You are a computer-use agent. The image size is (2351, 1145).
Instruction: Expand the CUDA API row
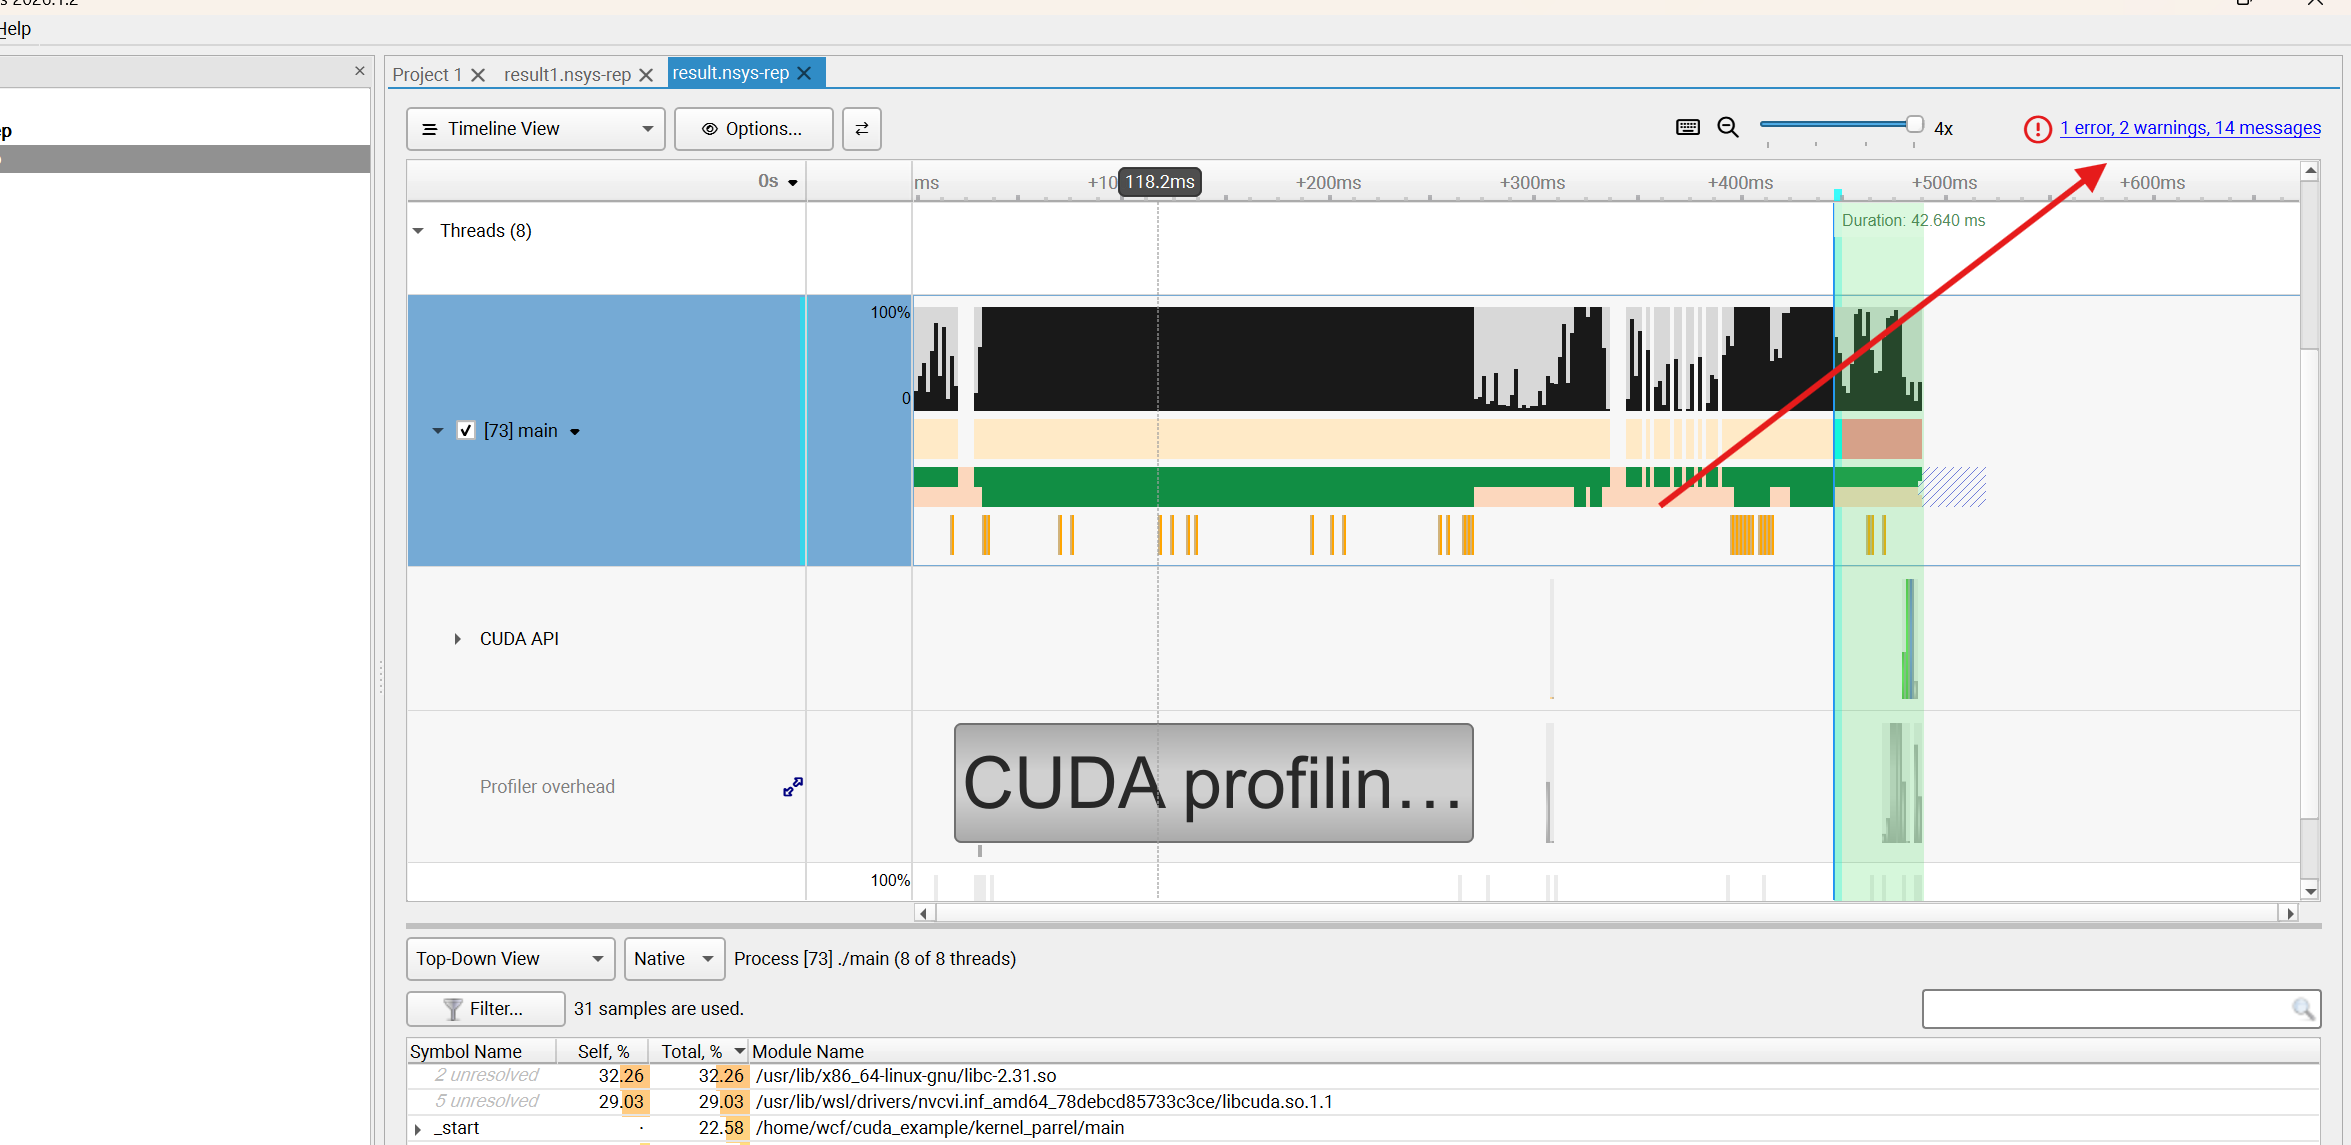(x=457, y=639)
